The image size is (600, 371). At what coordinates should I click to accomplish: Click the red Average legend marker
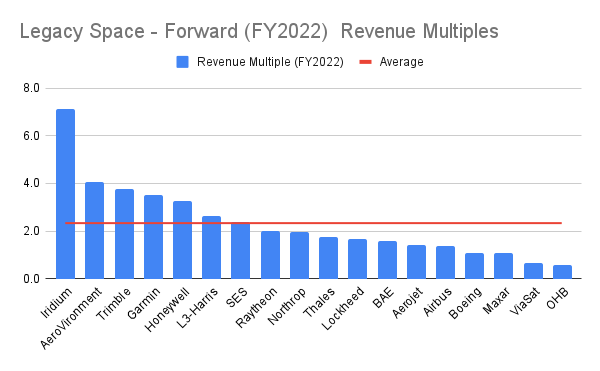tap(366, 62)
